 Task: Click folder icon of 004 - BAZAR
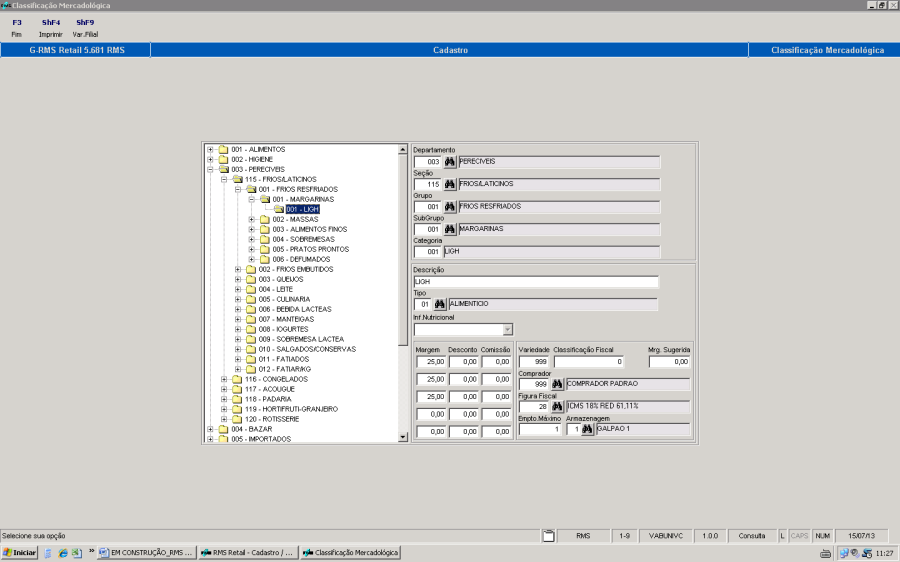(x=223, y=429)
